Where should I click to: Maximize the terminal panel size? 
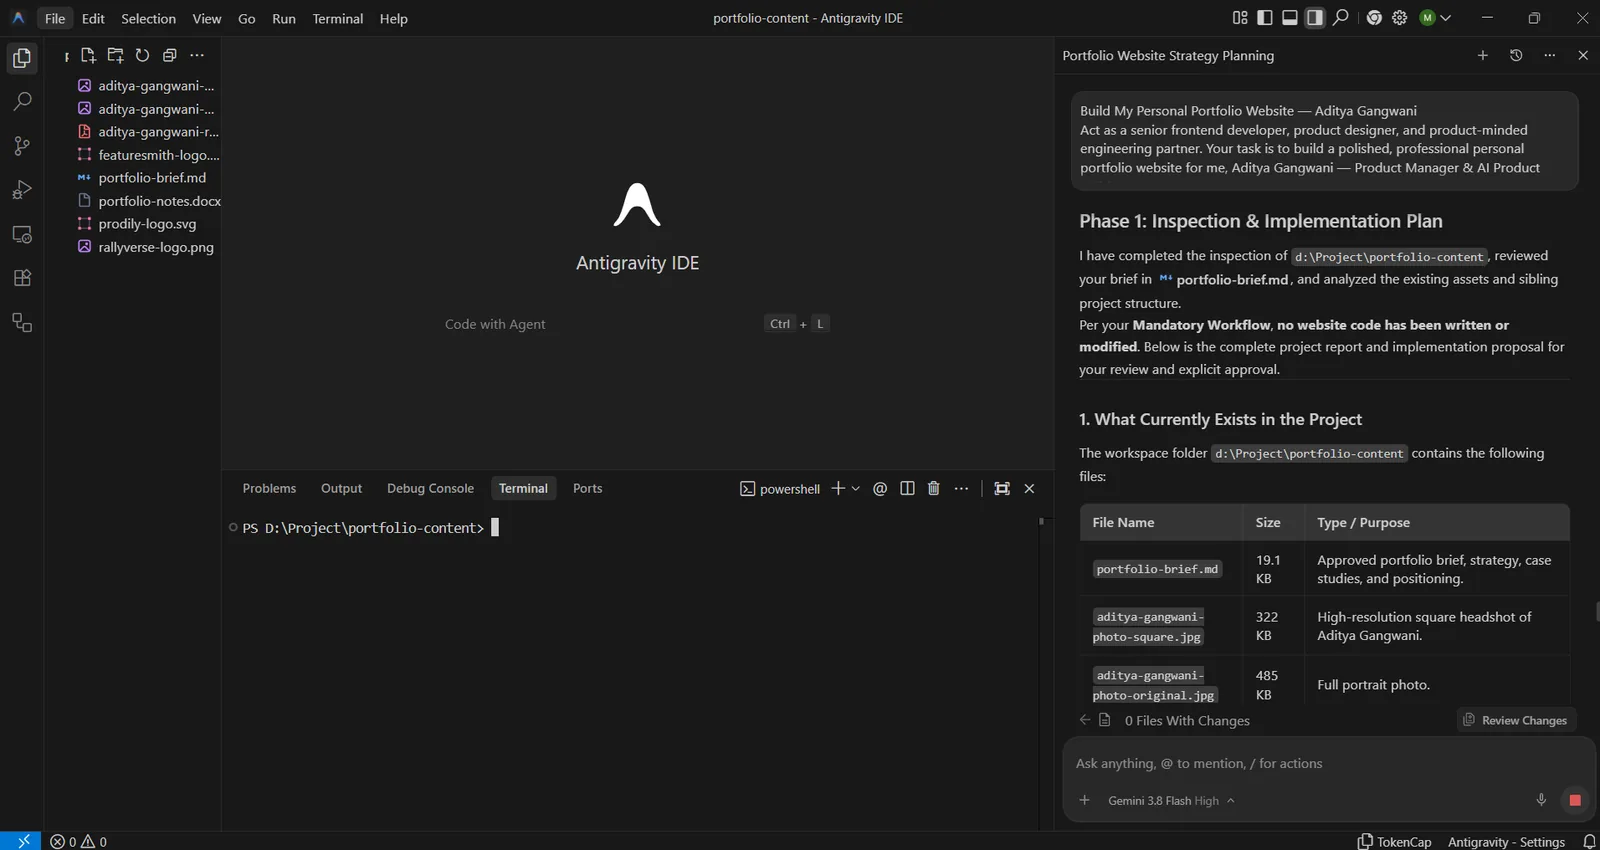tap(1002, 488)
